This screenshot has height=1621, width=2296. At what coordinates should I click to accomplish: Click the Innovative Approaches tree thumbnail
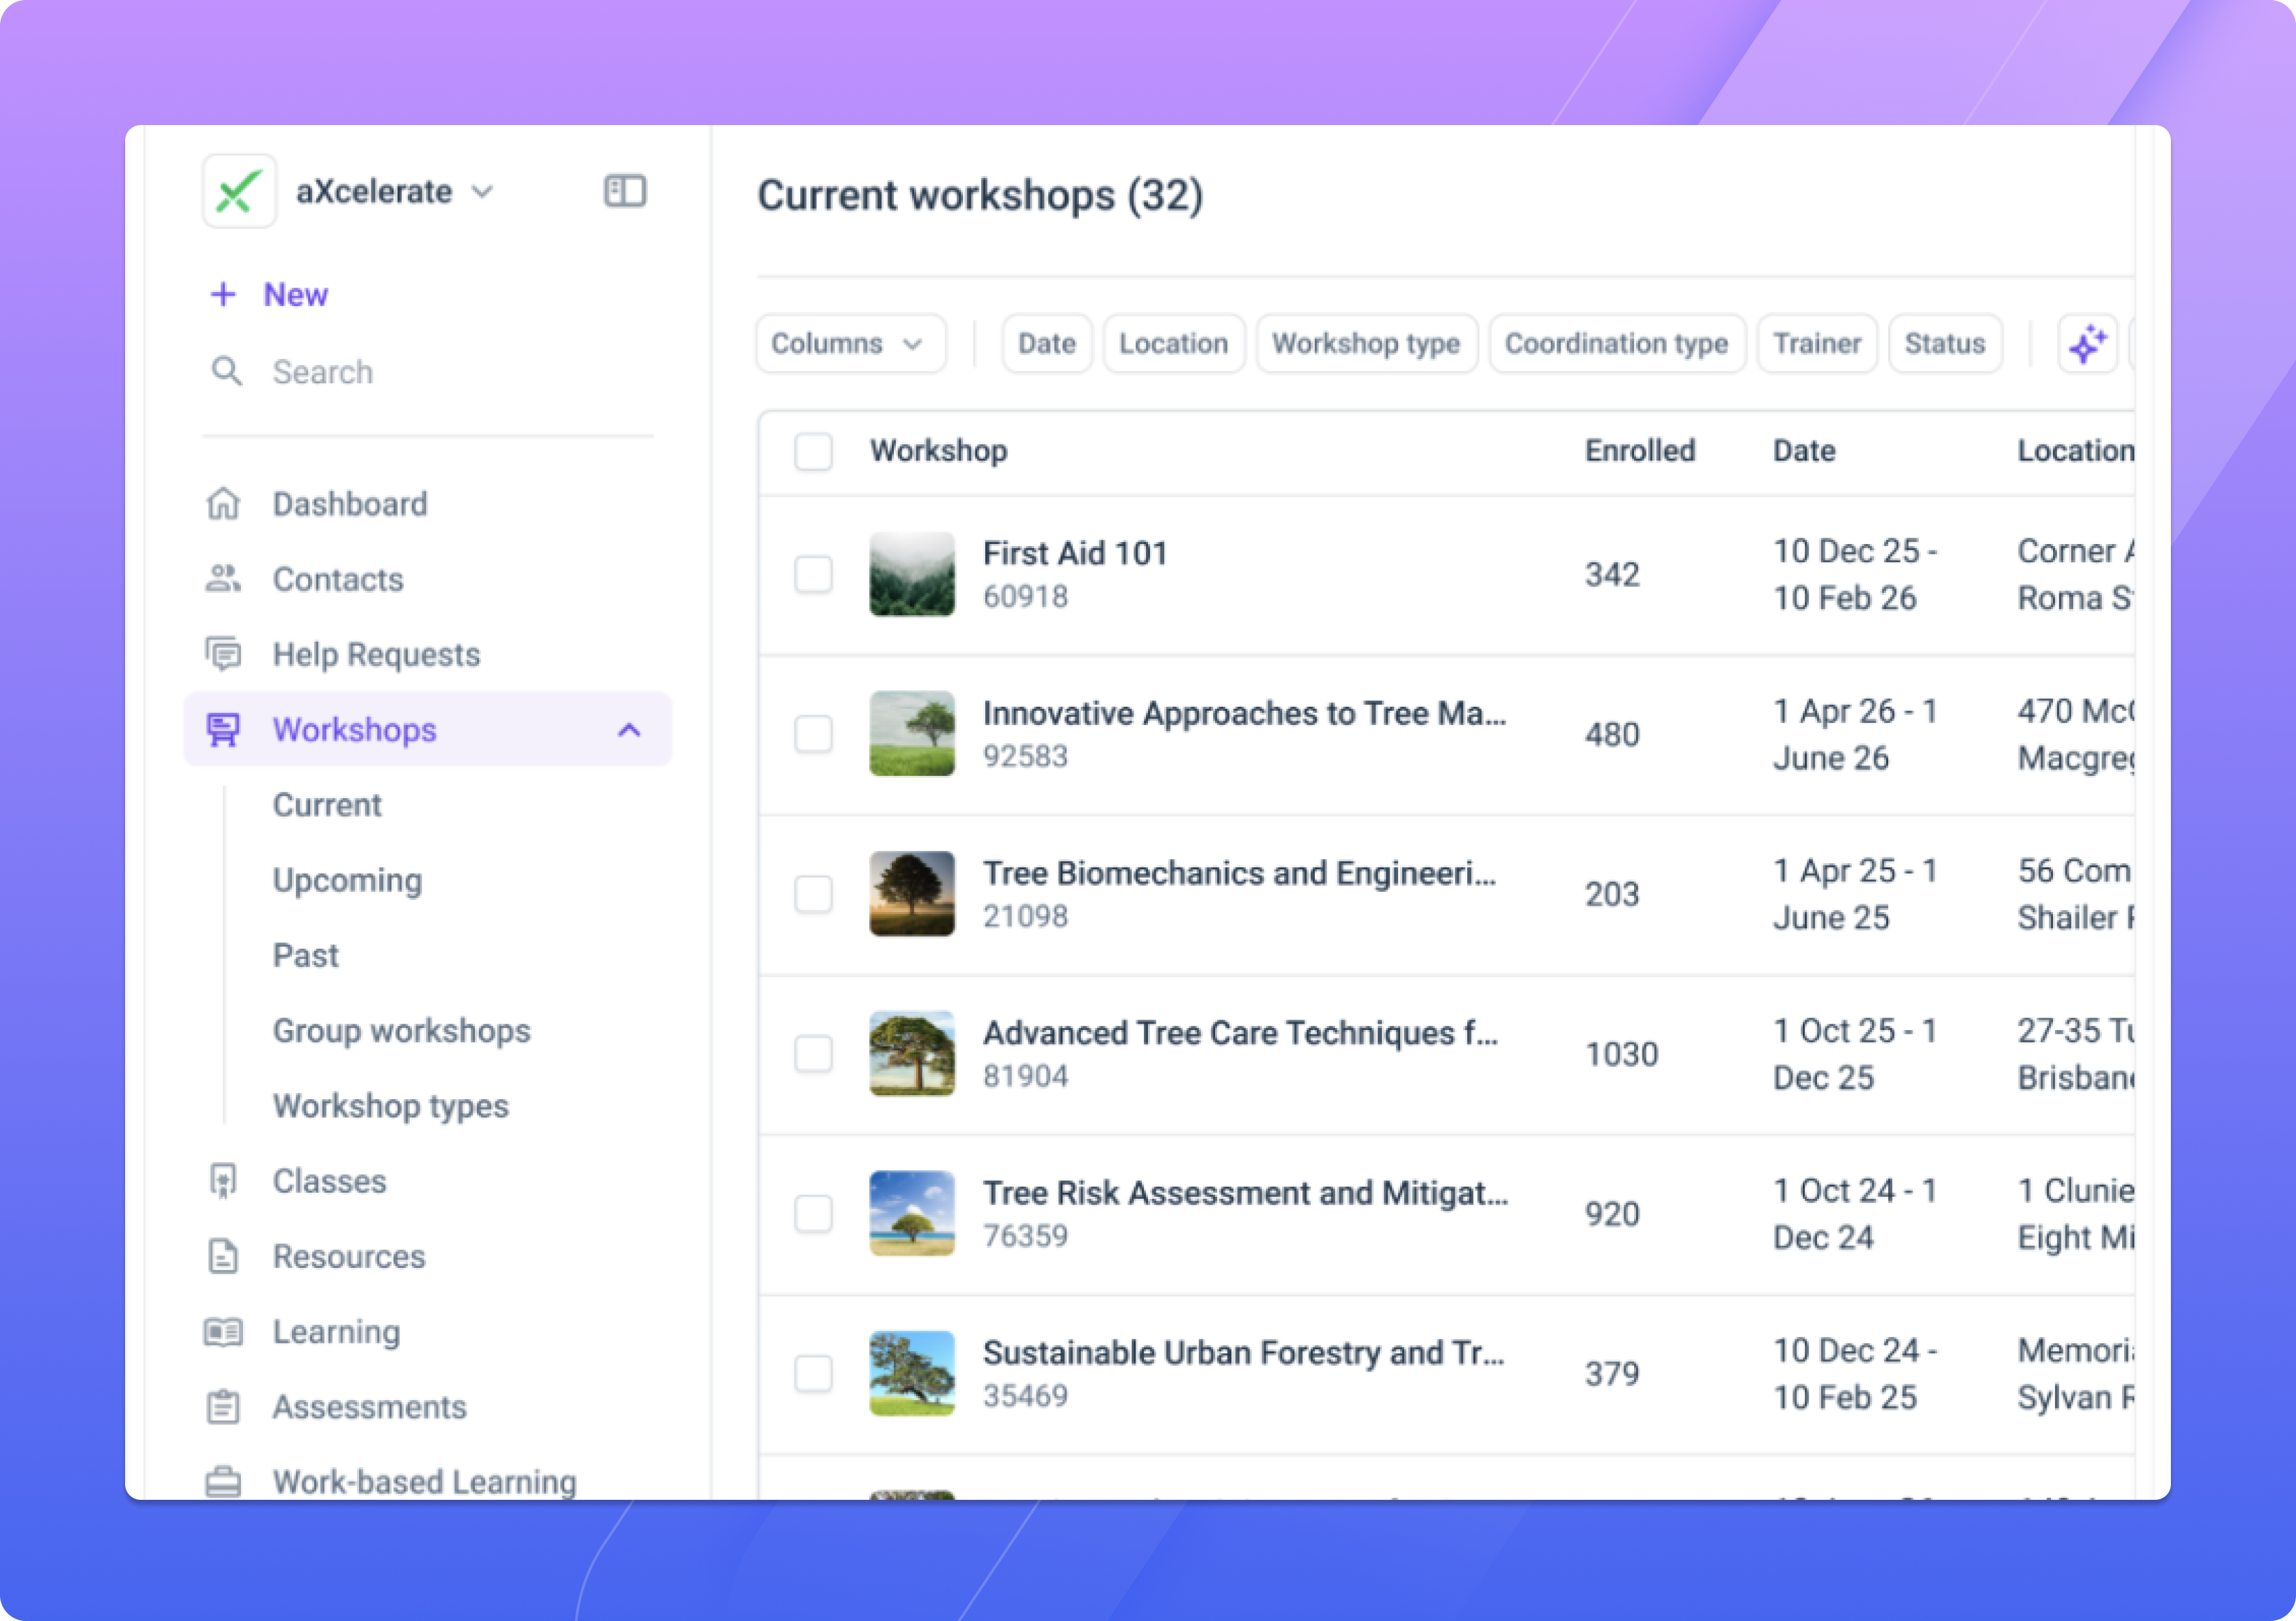(x=911, y=734)
